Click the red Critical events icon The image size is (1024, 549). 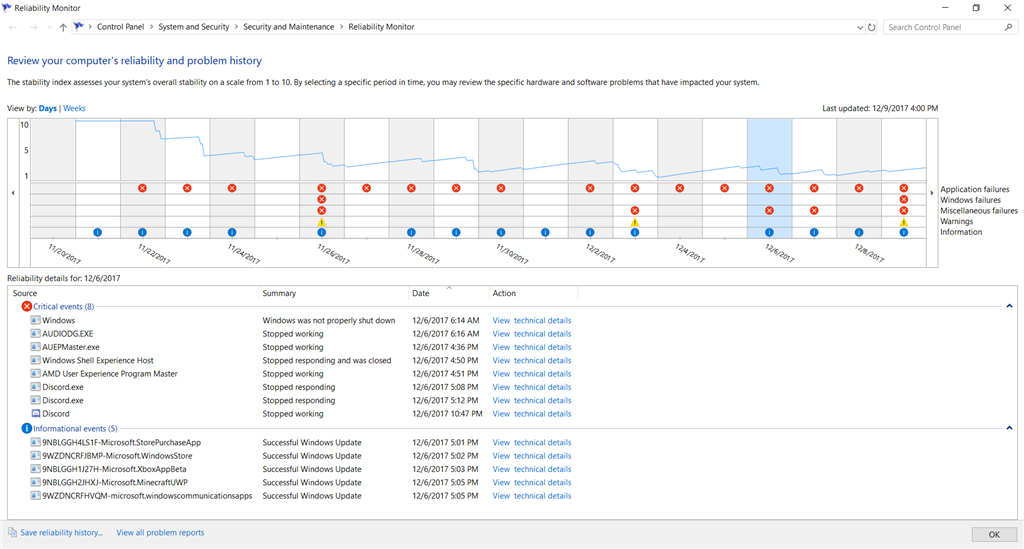click(x=27, y=306)
